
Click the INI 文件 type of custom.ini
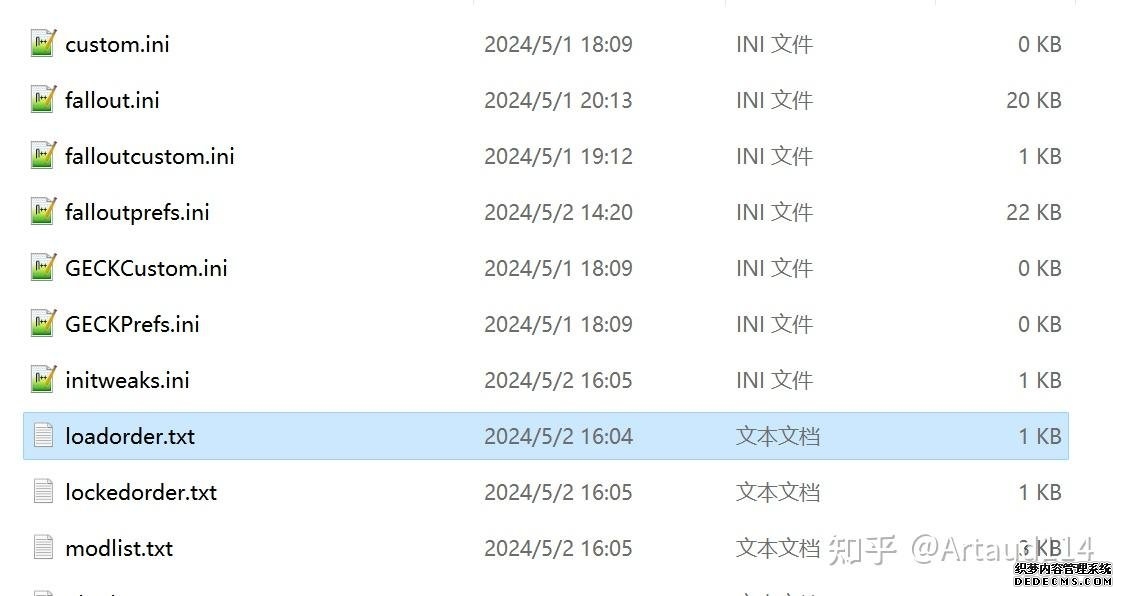click(x=775, y=44)
